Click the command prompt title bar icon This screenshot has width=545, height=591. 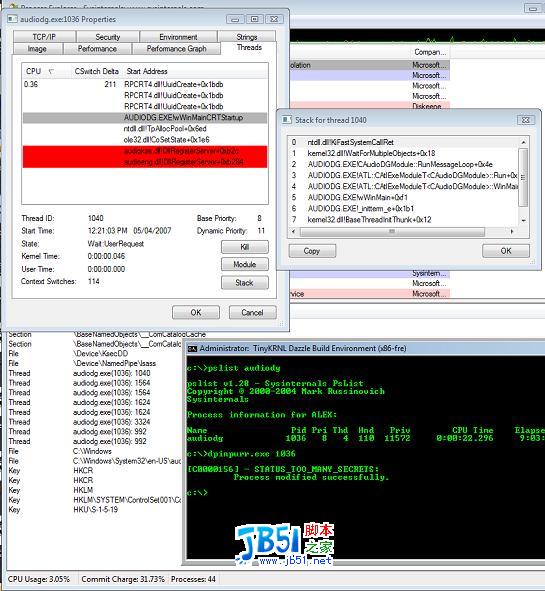coord(192,349)
